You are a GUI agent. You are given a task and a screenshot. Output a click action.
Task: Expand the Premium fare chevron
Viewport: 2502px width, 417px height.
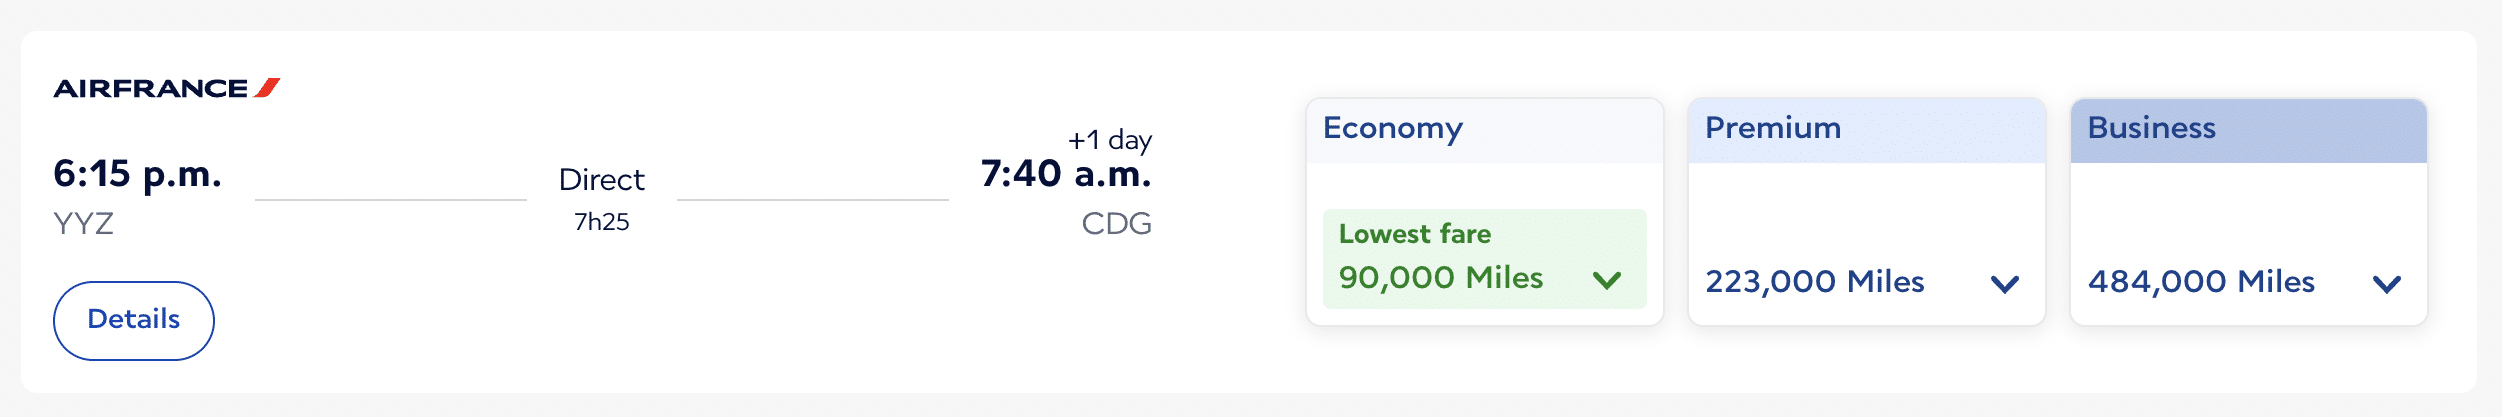2004,284
